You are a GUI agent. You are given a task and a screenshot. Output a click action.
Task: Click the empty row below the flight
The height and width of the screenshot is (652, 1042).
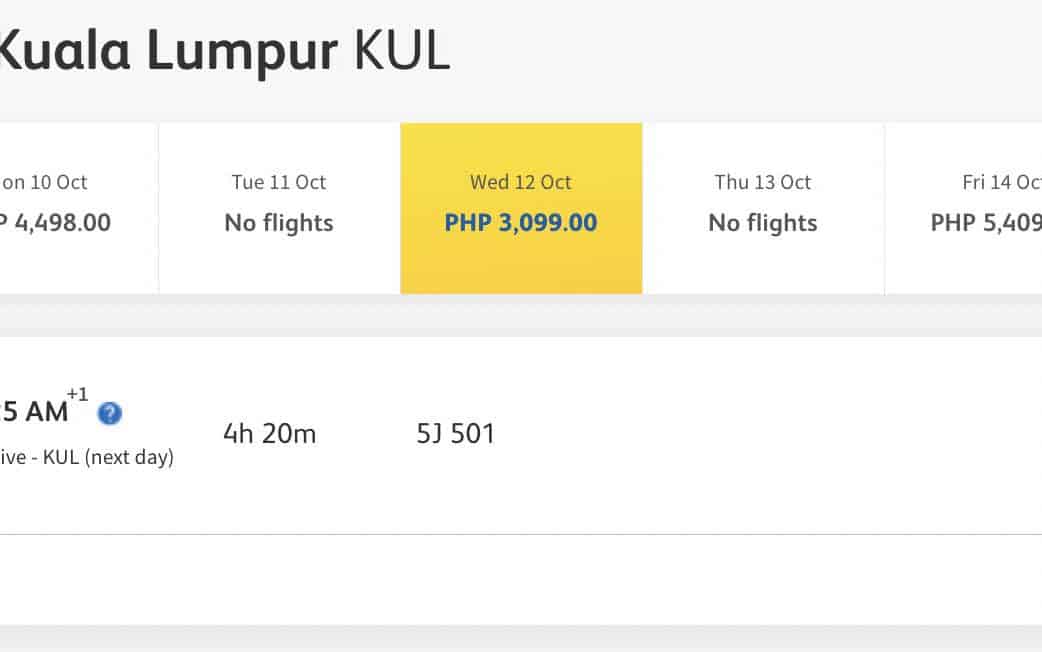coord(520,580)
